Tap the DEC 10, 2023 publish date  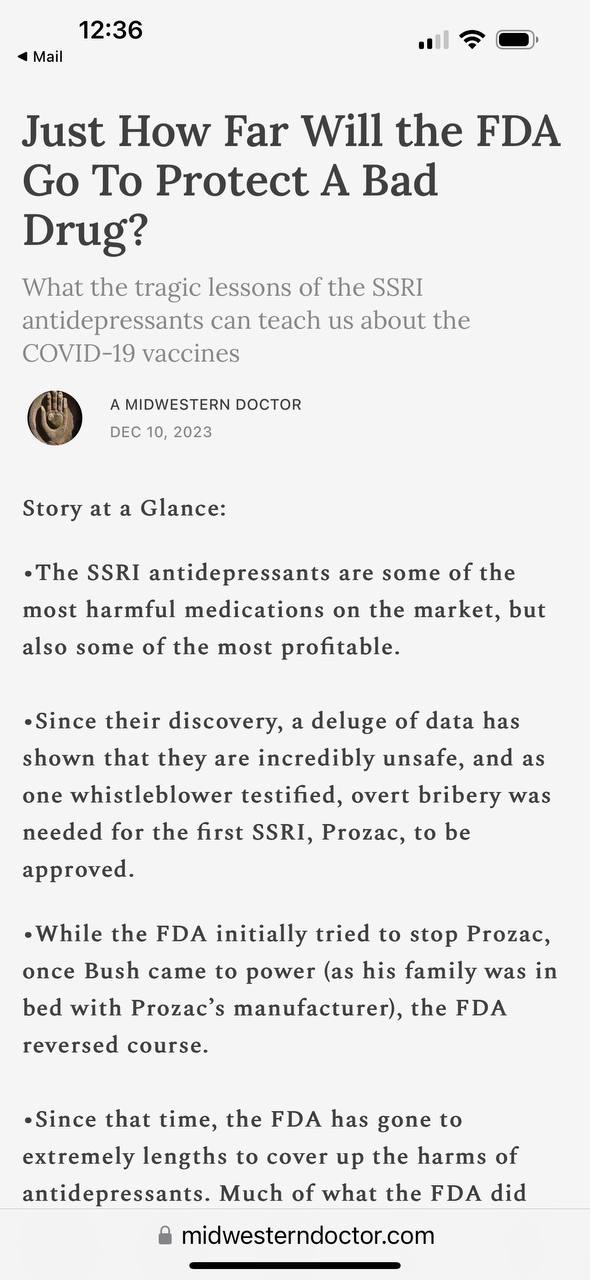[x=161, y=432]
